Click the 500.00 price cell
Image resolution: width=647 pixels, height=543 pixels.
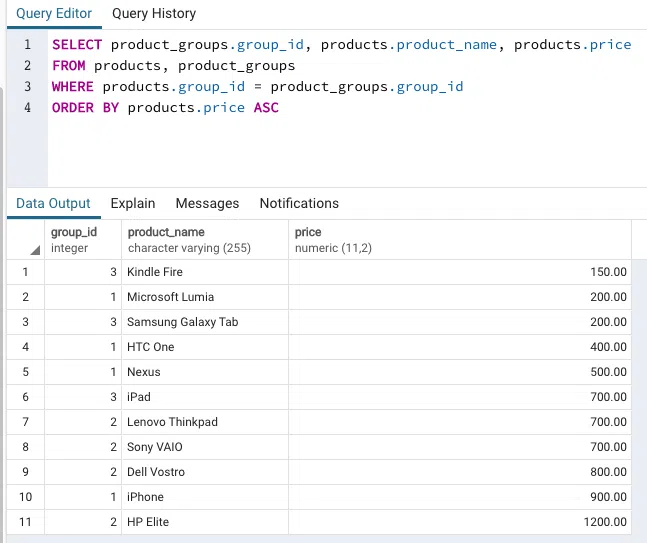point(460,372)
